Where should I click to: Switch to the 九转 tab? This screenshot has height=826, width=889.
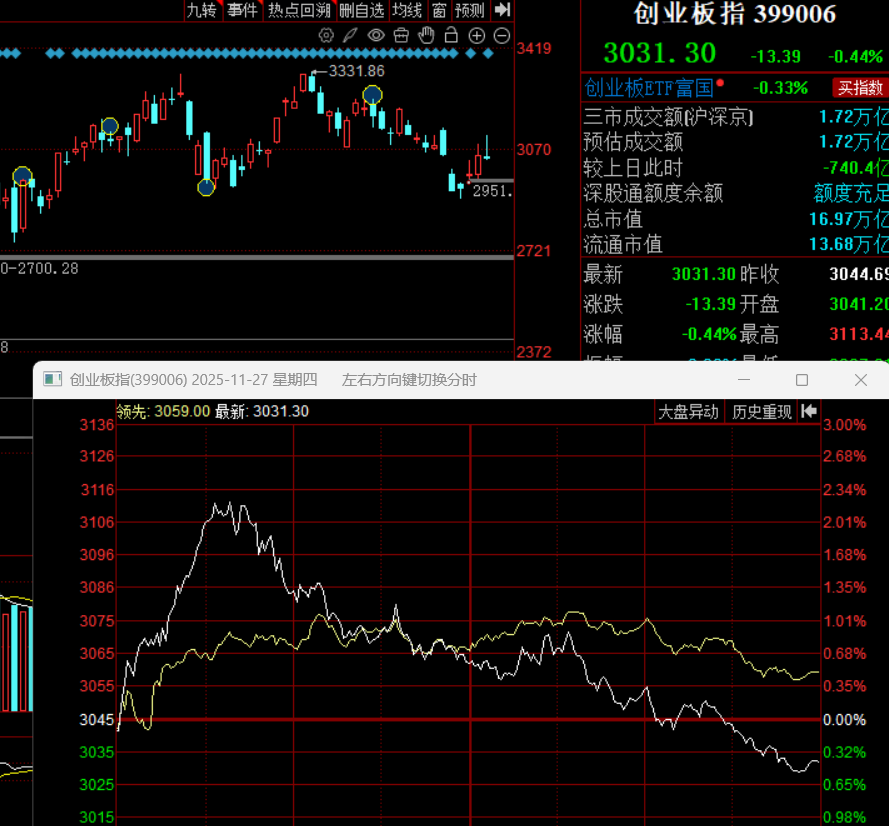tap(203, 11)
